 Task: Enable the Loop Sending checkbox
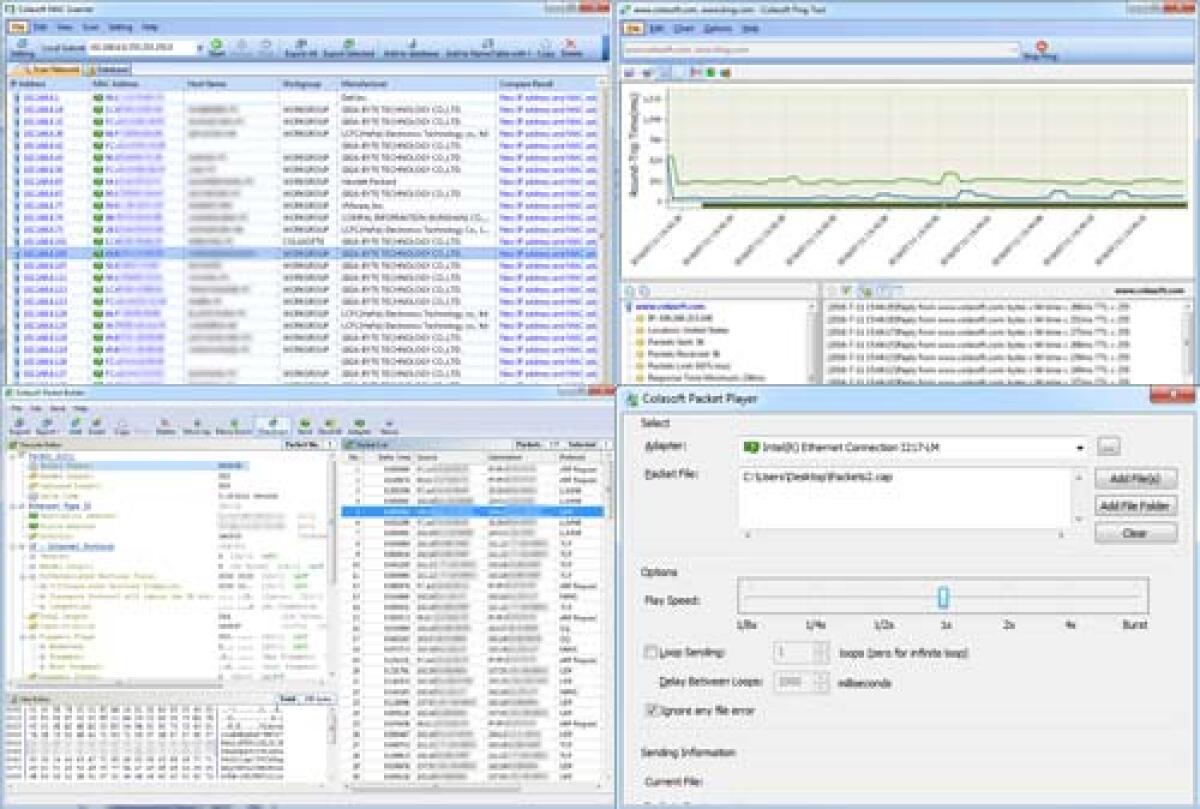point(652,653)
